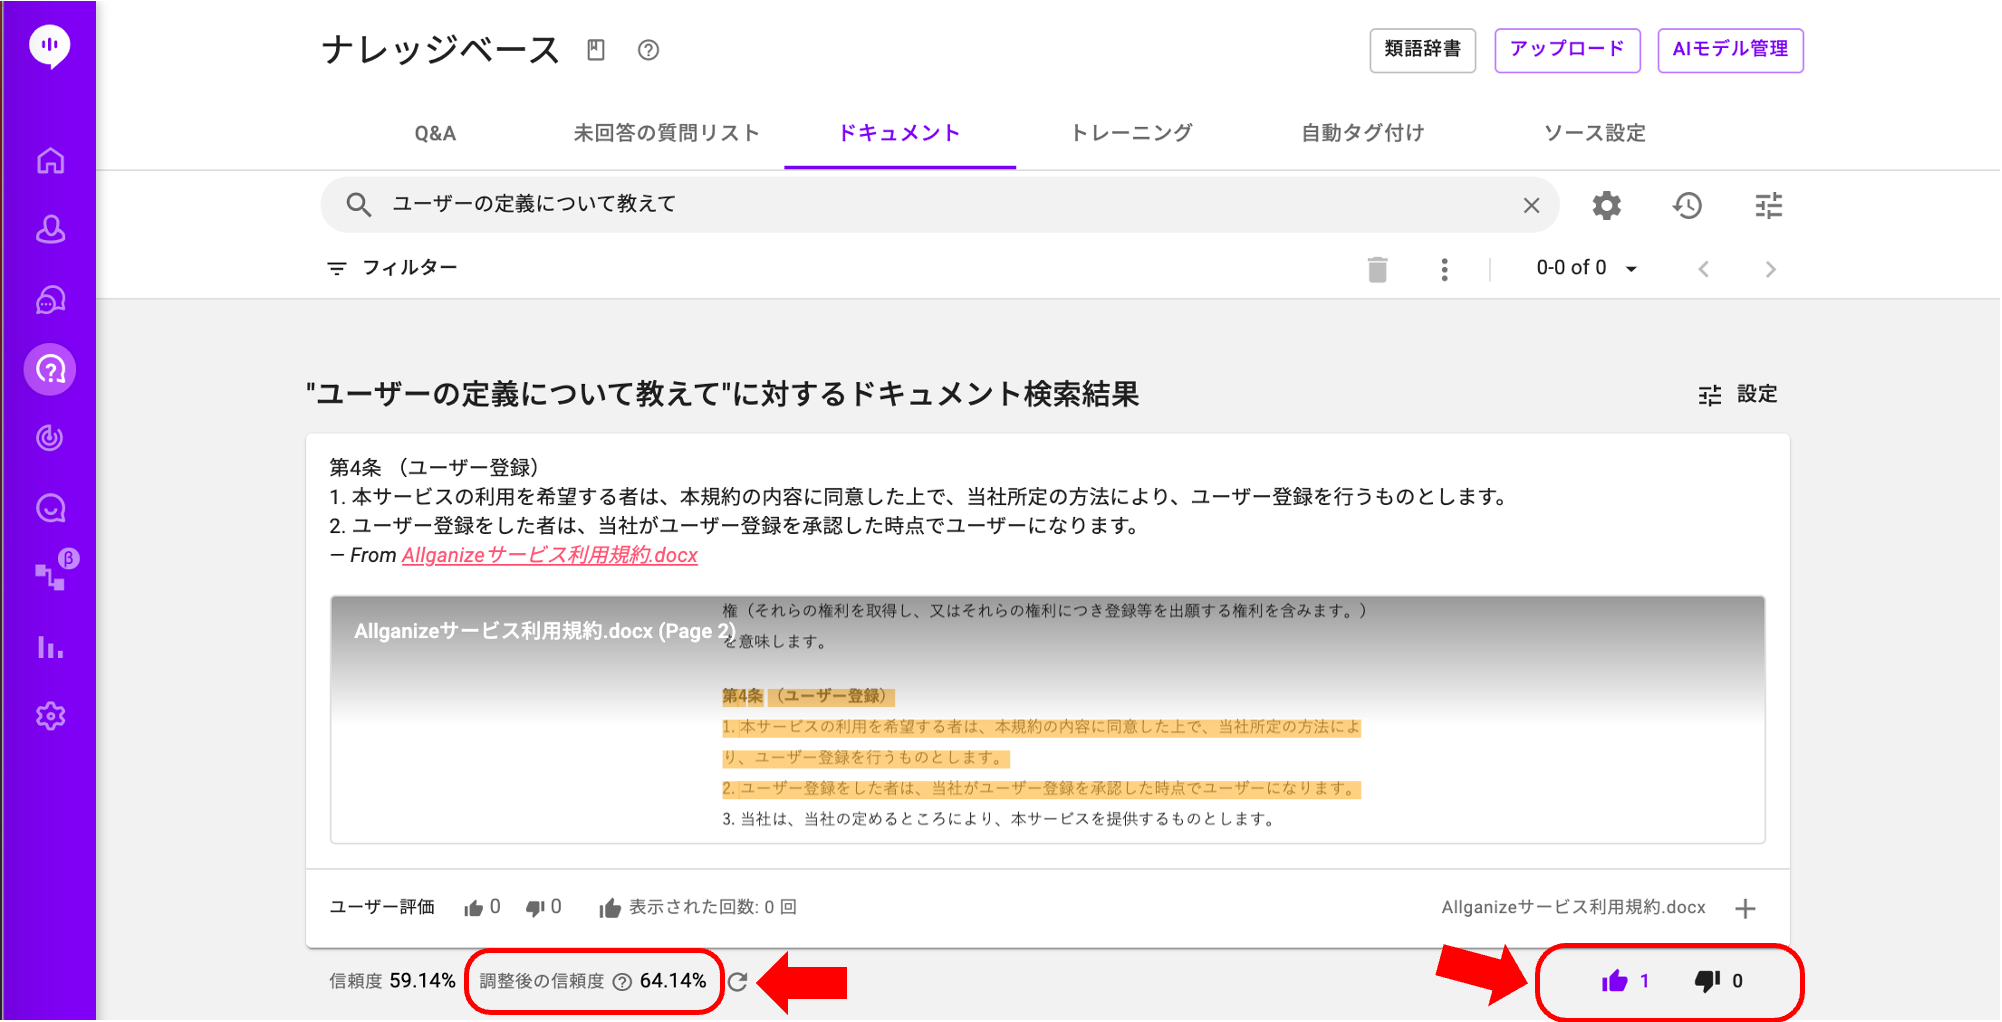Click the Alli logo in the sidebar

[x=50, y=46]
